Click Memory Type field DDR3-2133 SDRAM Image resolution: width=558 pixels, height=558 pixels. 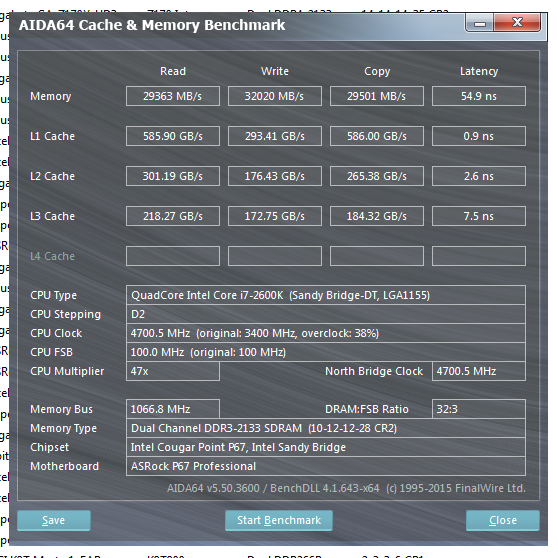pos(326,428)
